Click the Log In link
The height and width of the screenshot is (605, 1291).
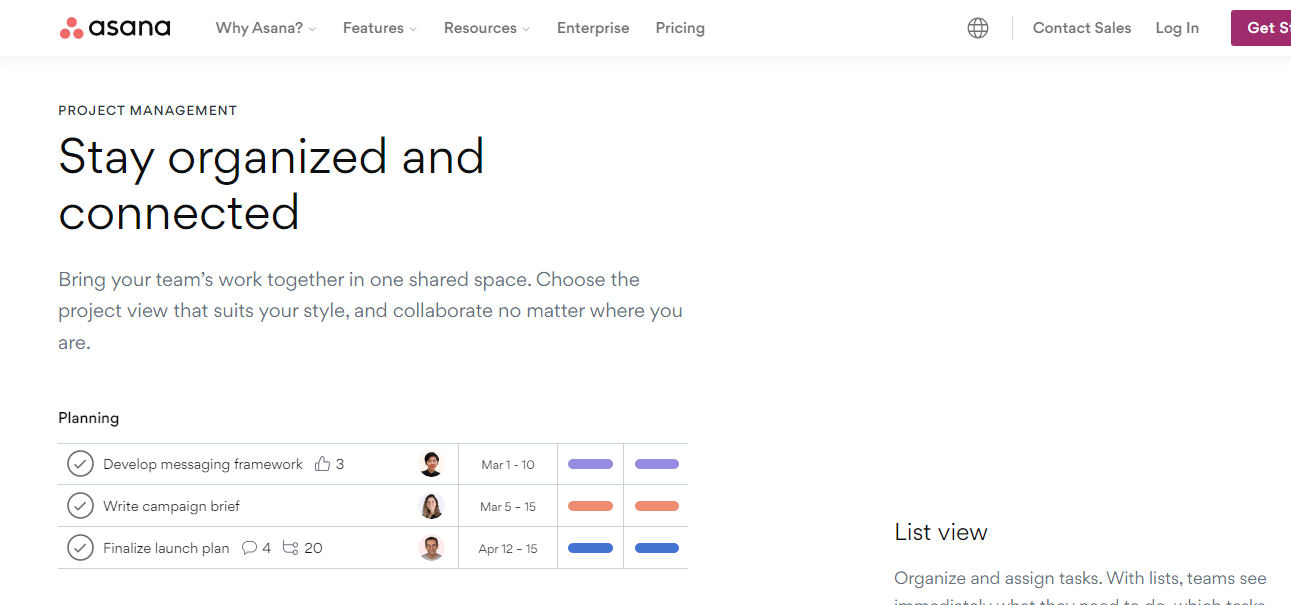[1177, 28]
